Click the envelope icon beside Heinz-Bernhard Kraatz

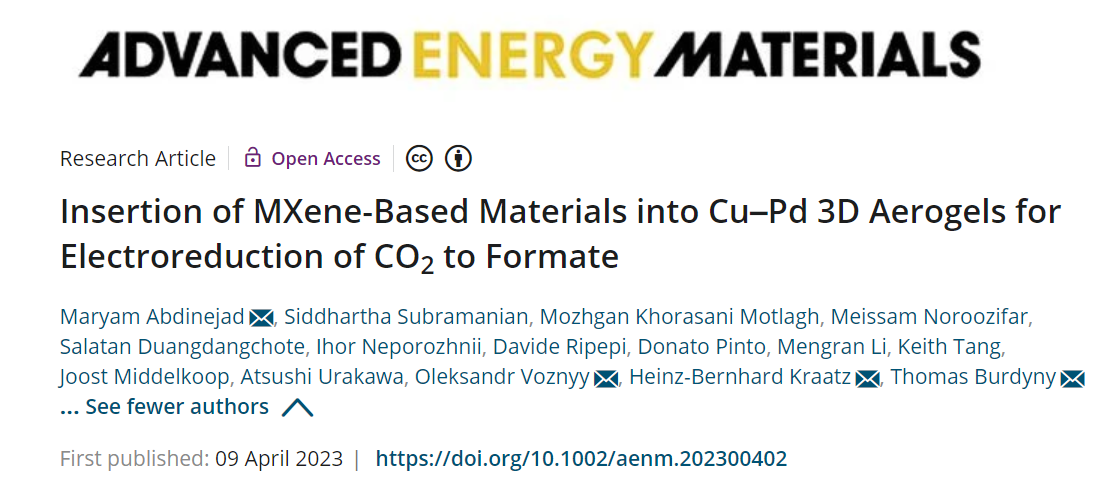(867, 380)
